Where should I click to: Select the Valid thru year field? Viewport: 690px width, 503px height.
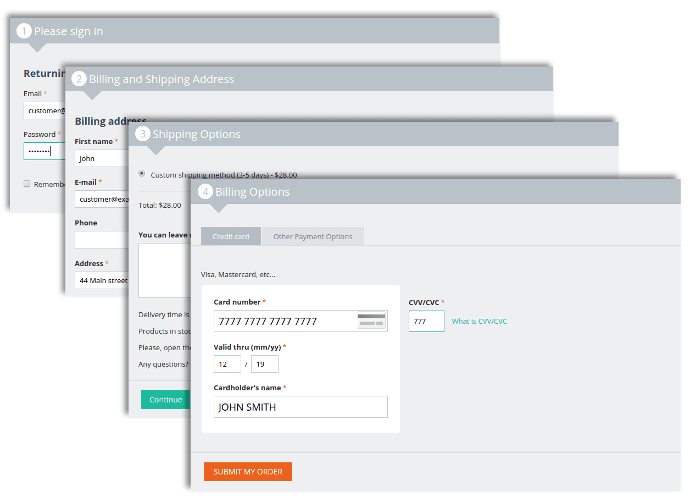coord(265,364)
